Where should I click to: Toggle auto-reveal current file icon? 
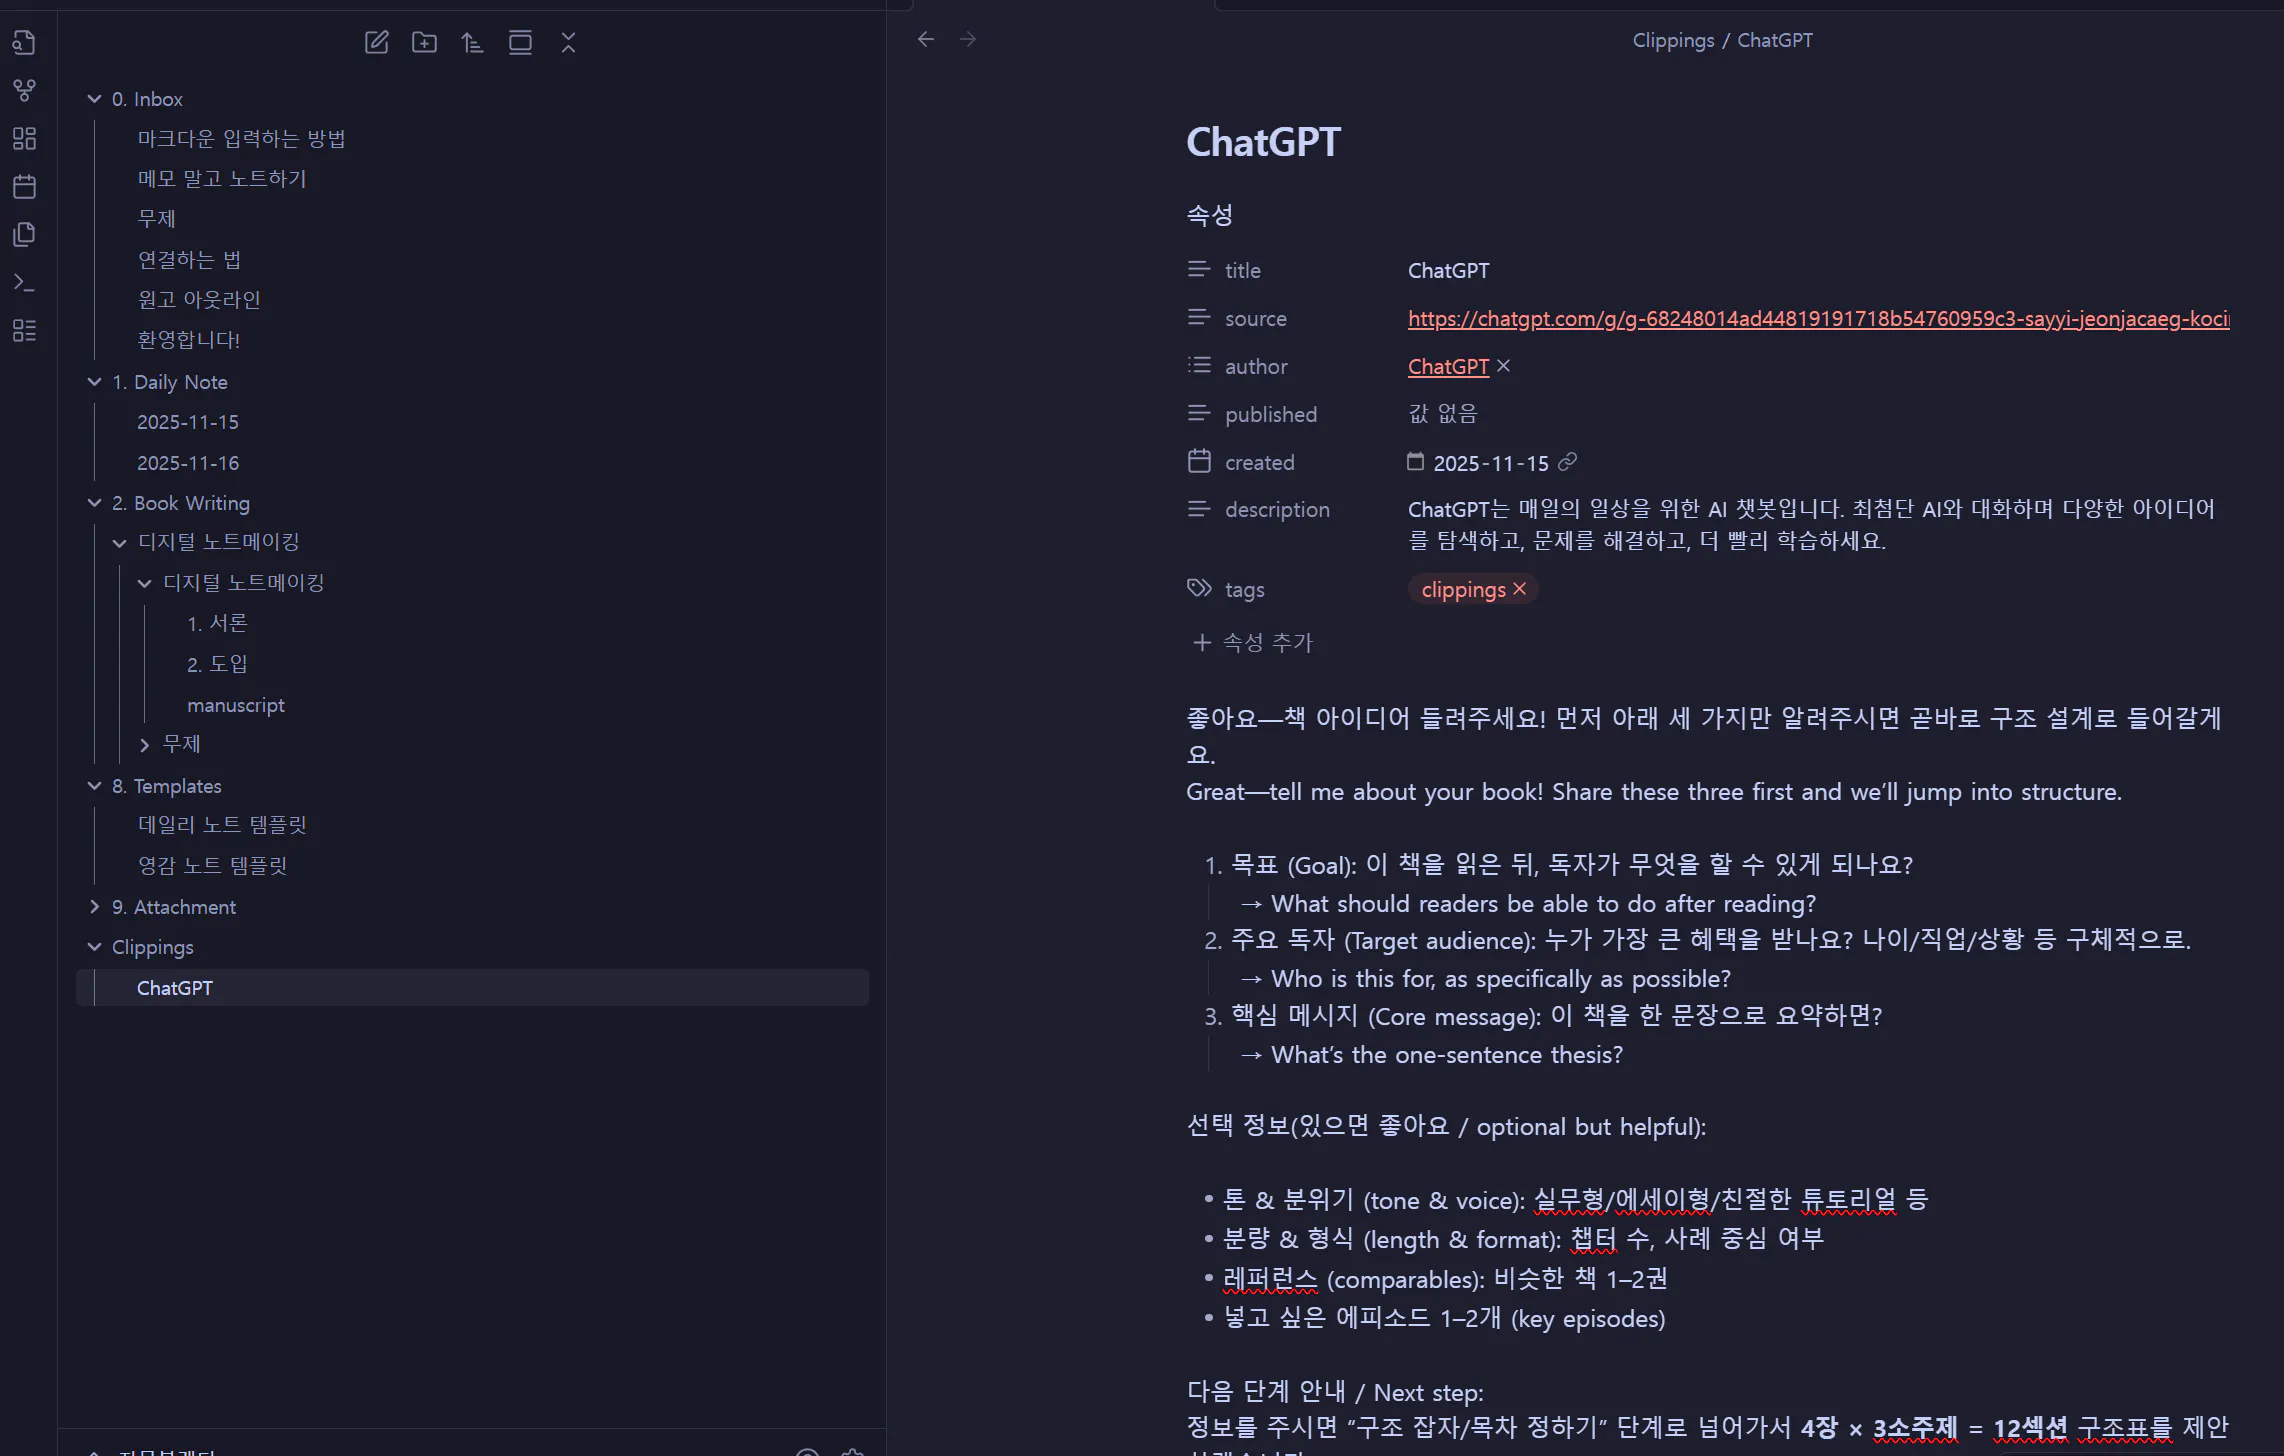(520, 42)
